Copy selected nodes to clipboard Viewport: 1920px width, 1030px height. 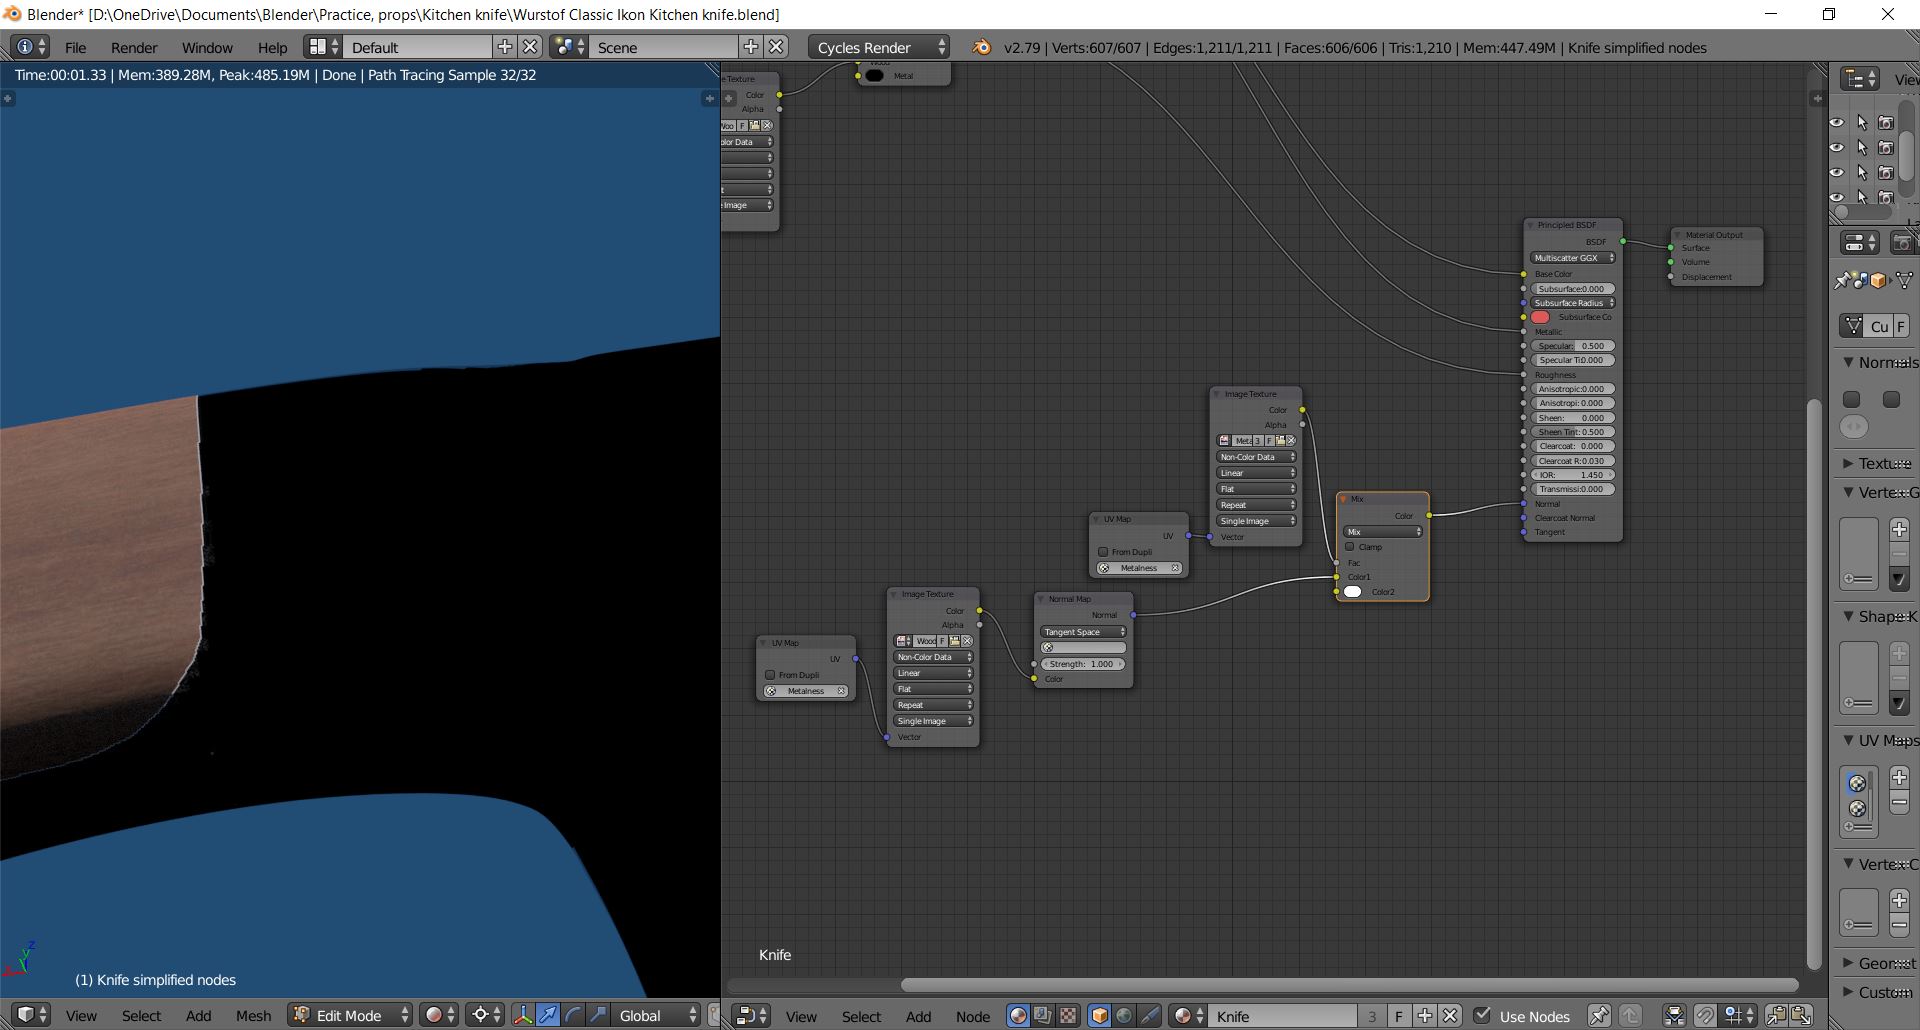click(1776, 1016)
